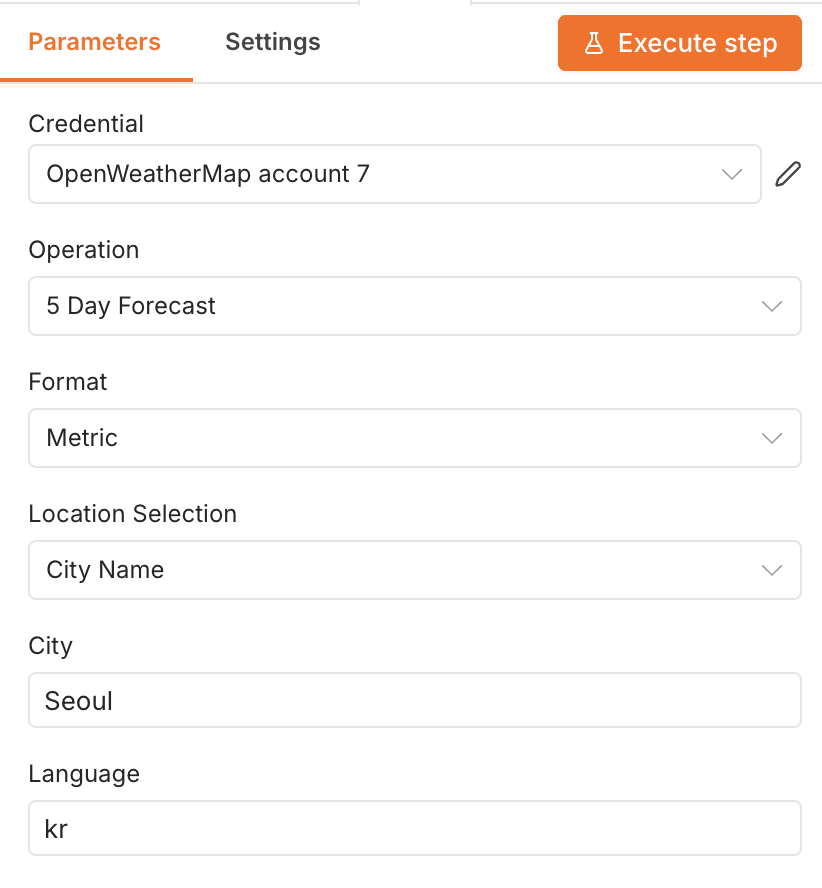
Task: Click the flask icon on Execute step
Action: (594, 43)
